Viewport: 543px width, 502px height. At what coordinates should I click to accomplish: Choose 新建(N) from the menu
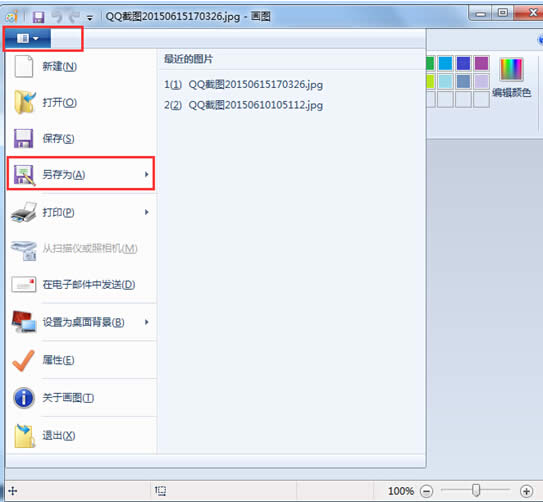pyautogui.click(x=81, y=66)
